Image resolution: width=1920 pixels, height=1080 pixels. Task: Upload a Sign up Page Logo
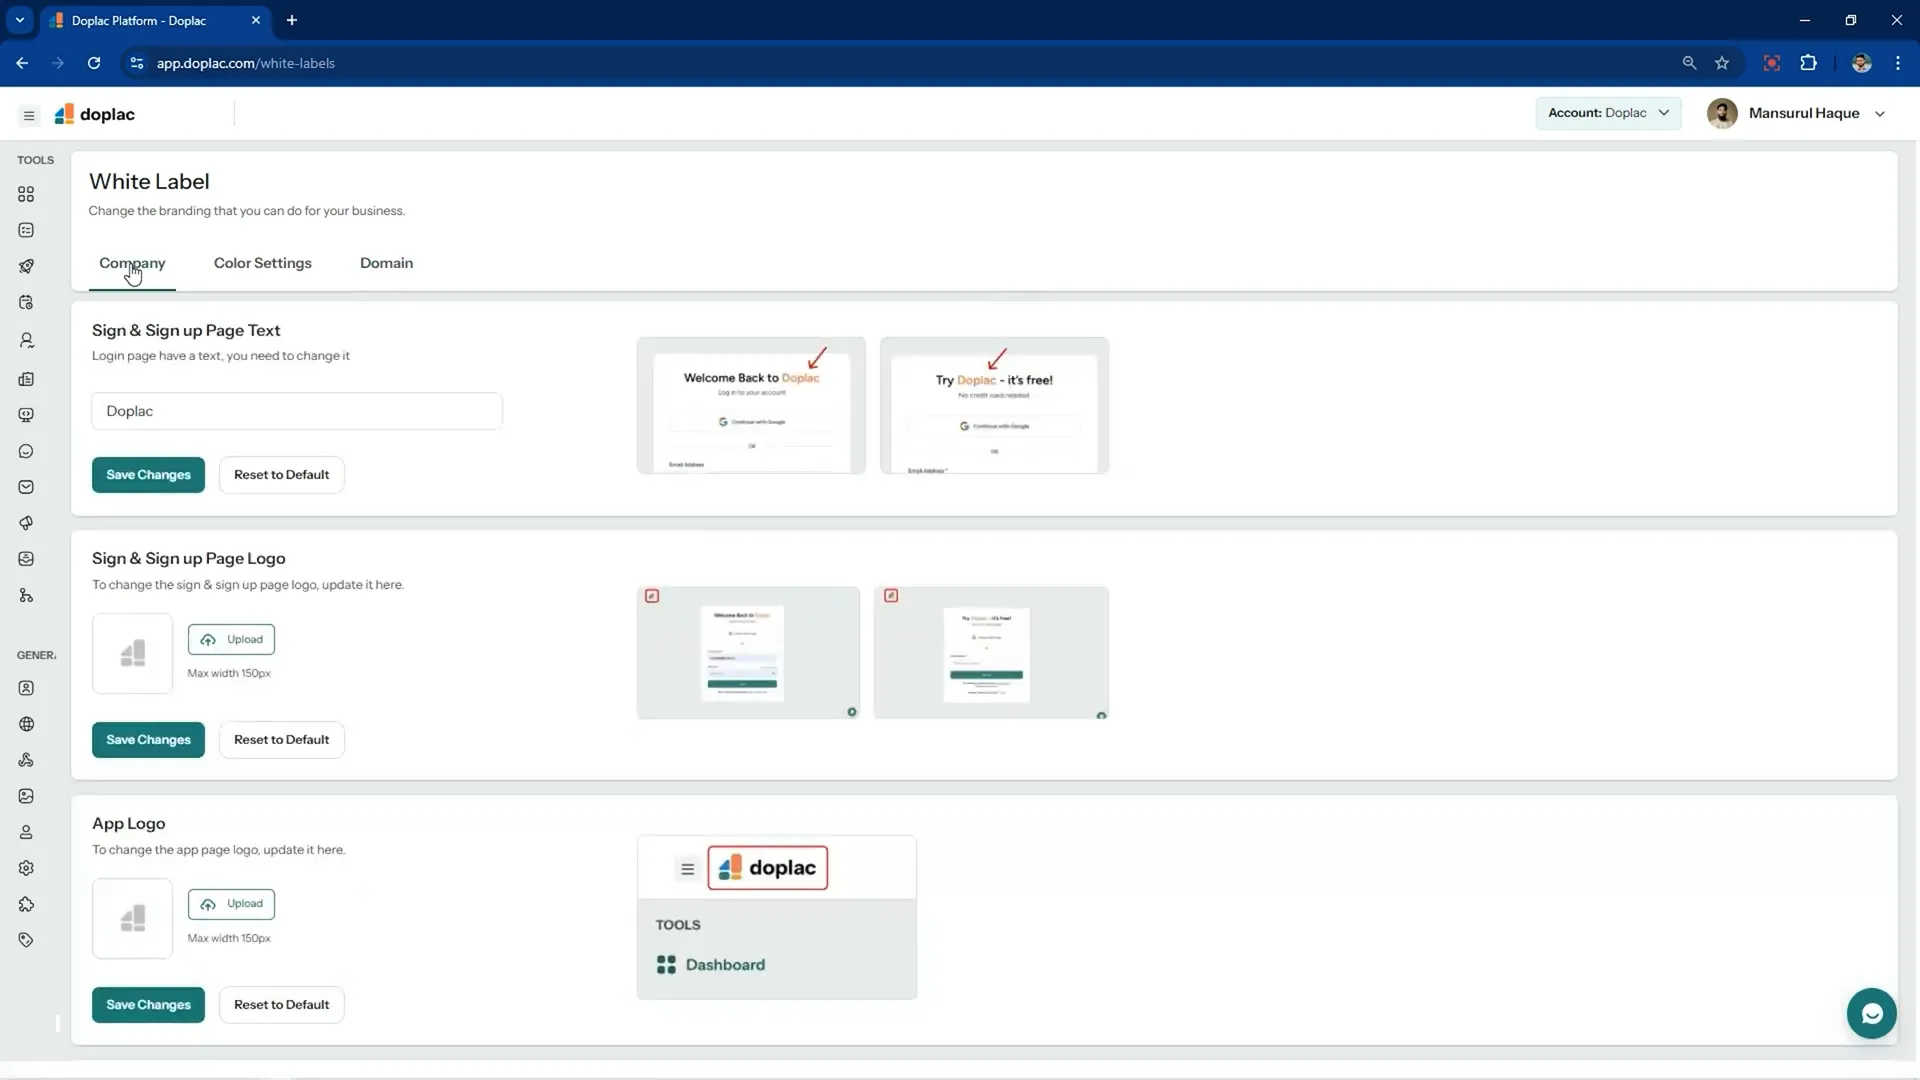(x=231, y=640)
